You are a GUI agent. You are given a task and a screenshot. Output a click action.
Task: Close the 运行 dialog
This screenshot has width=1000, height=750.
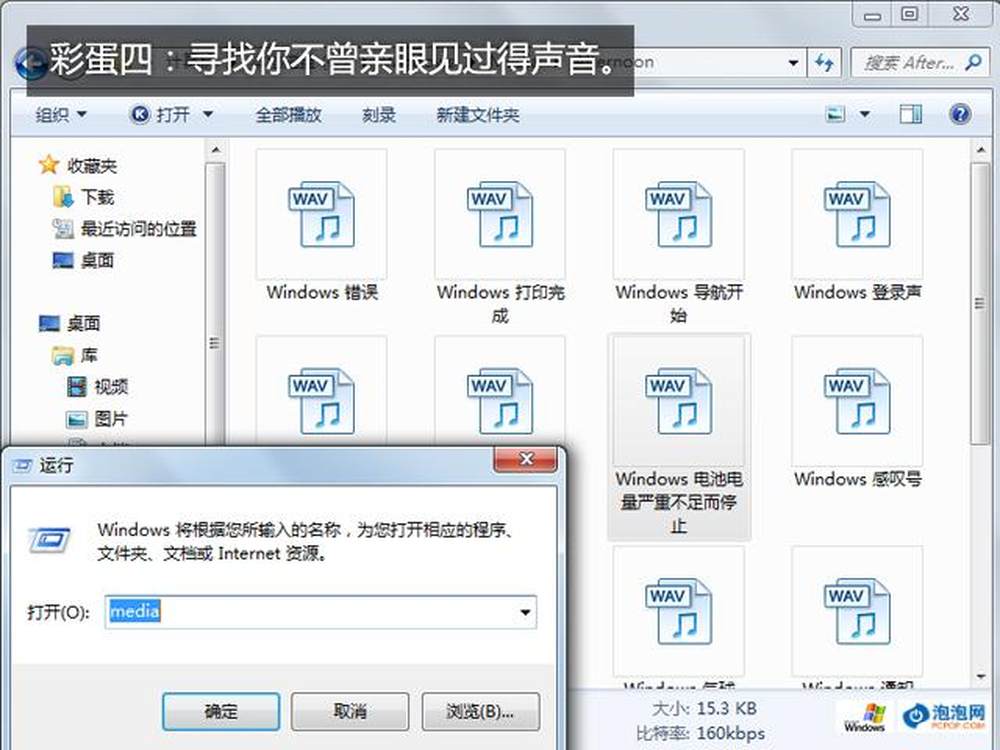click(x=526, y=459)
